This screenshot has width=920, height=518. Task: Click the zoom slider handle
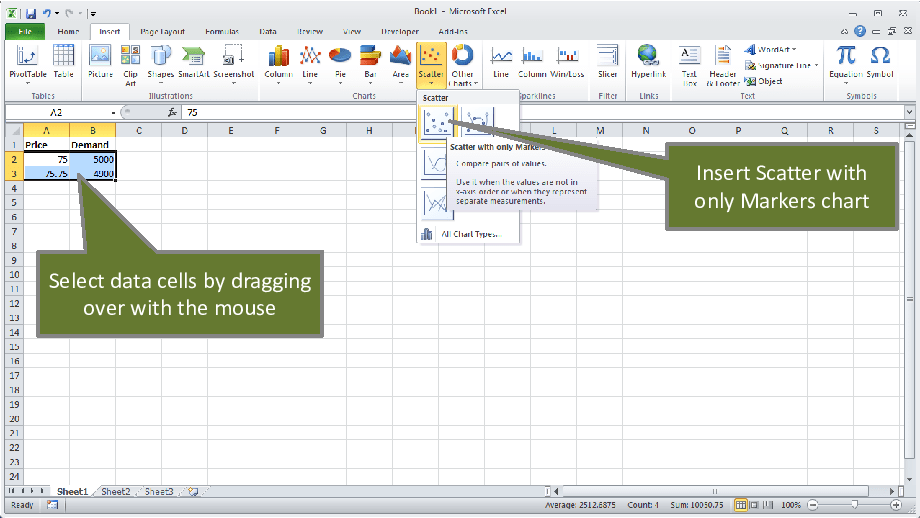(x=854, y=505)
